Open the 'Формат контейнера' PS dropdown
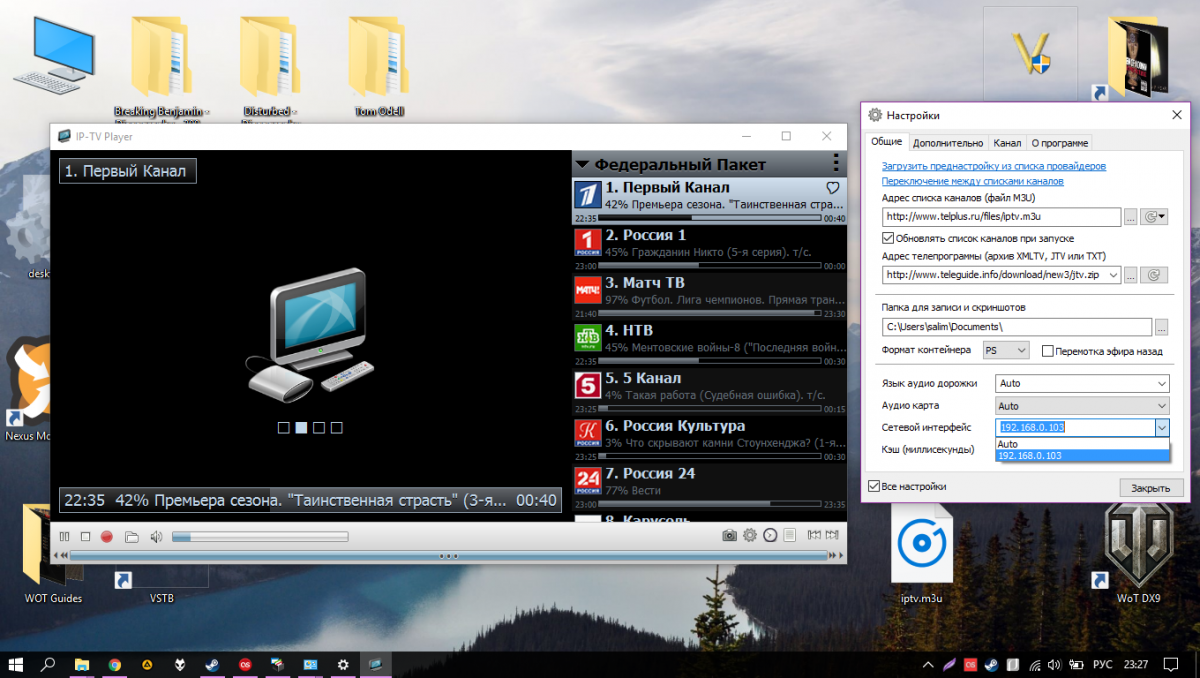Image resolution: width=1200 pixels, height=678 pixels. (1005, 351)
